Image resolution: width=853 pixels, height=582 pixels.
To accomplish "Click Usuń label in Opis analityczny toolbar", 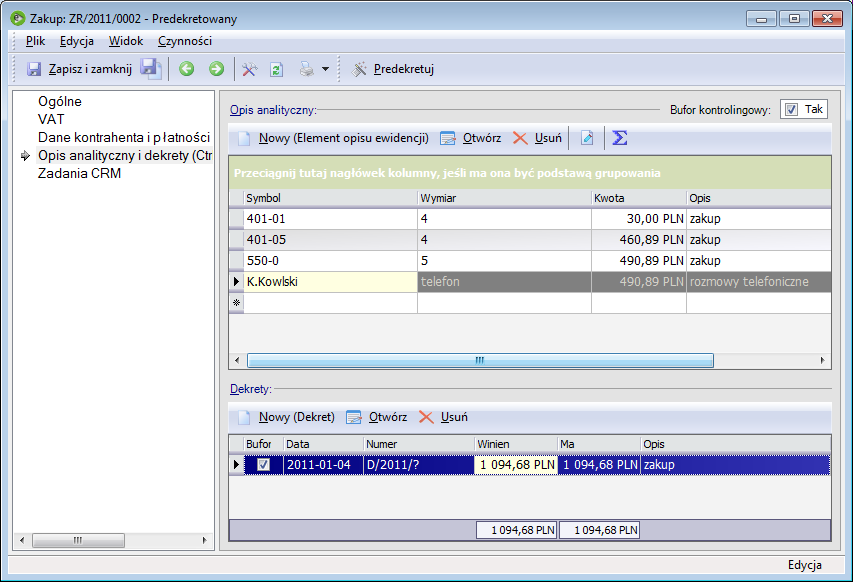I will 548,138.
